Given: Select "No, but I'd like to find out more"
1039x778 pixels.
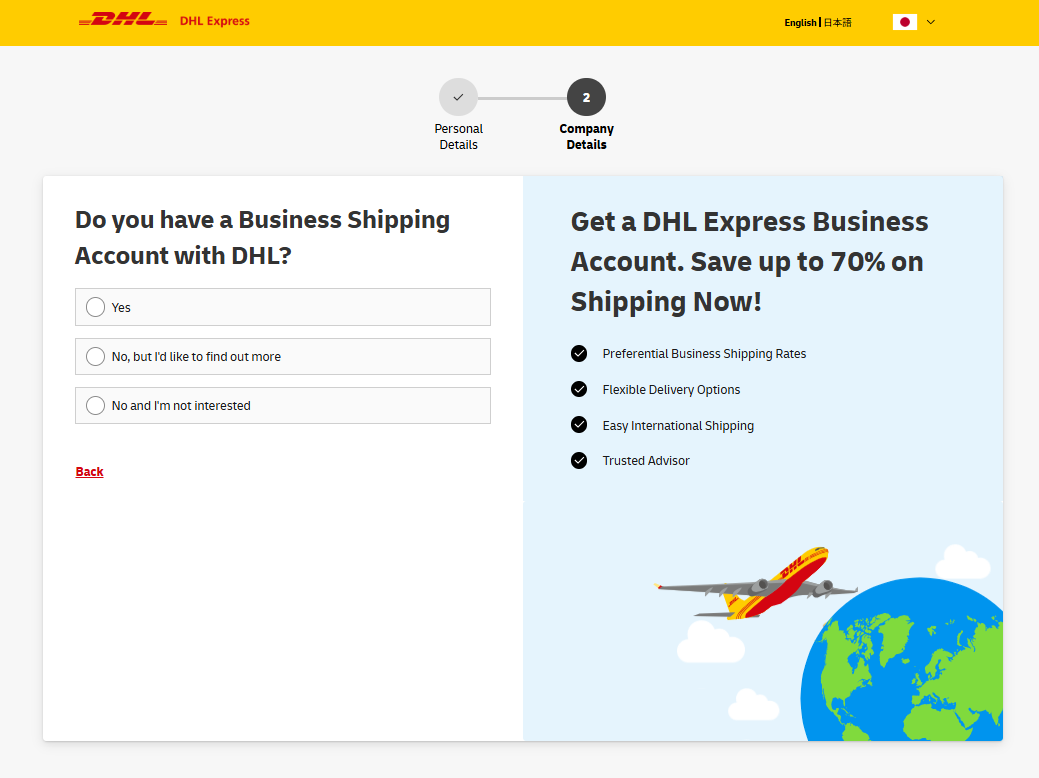Looking at the screenshot, I should 95,357.
